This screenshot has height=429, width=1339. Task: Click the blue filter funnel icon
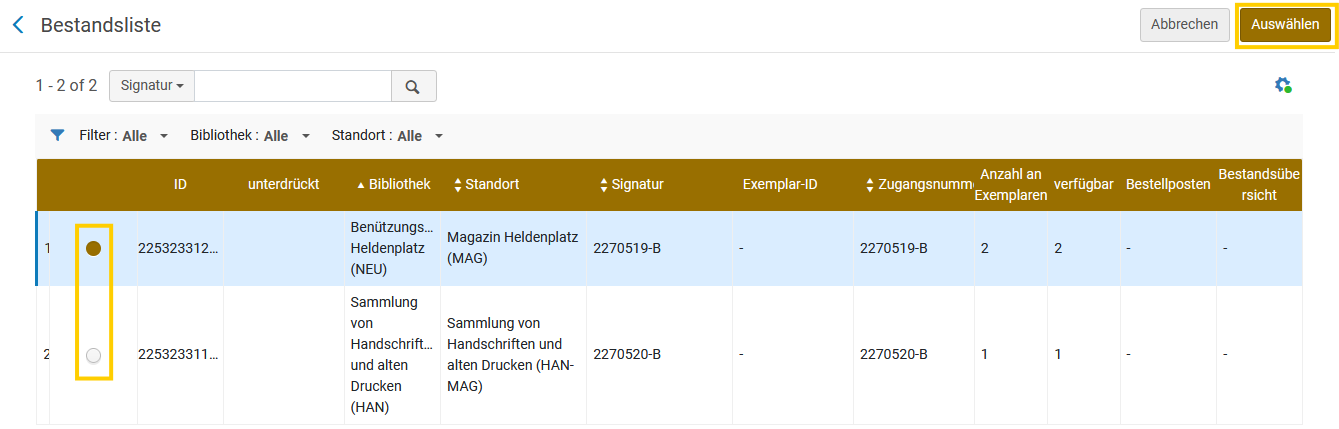click(x=58, y=135)
